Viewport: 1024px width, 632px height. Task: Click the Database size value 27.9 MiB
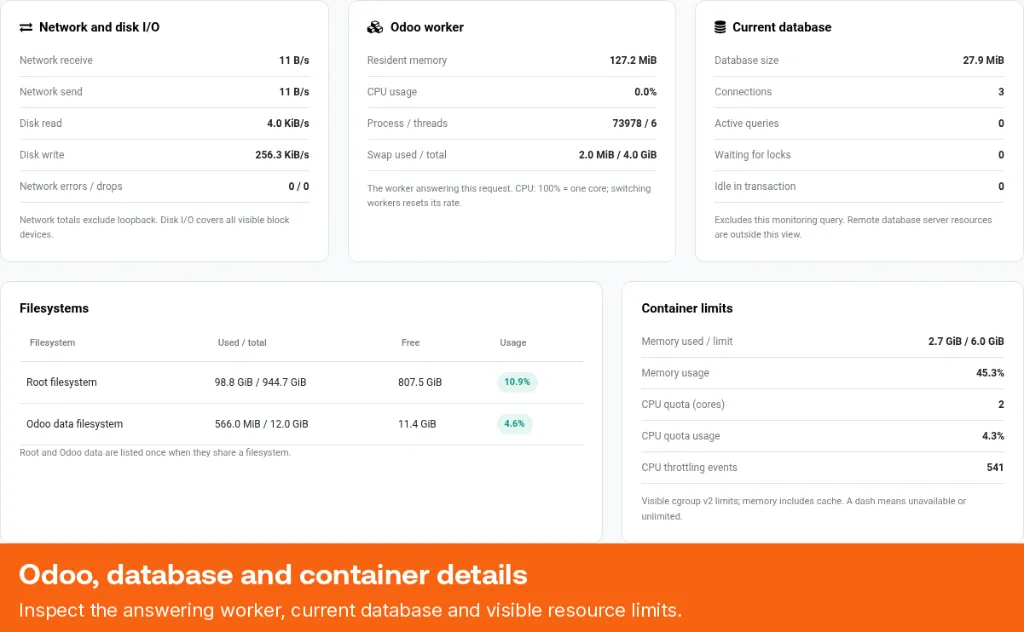coord(983,60)
